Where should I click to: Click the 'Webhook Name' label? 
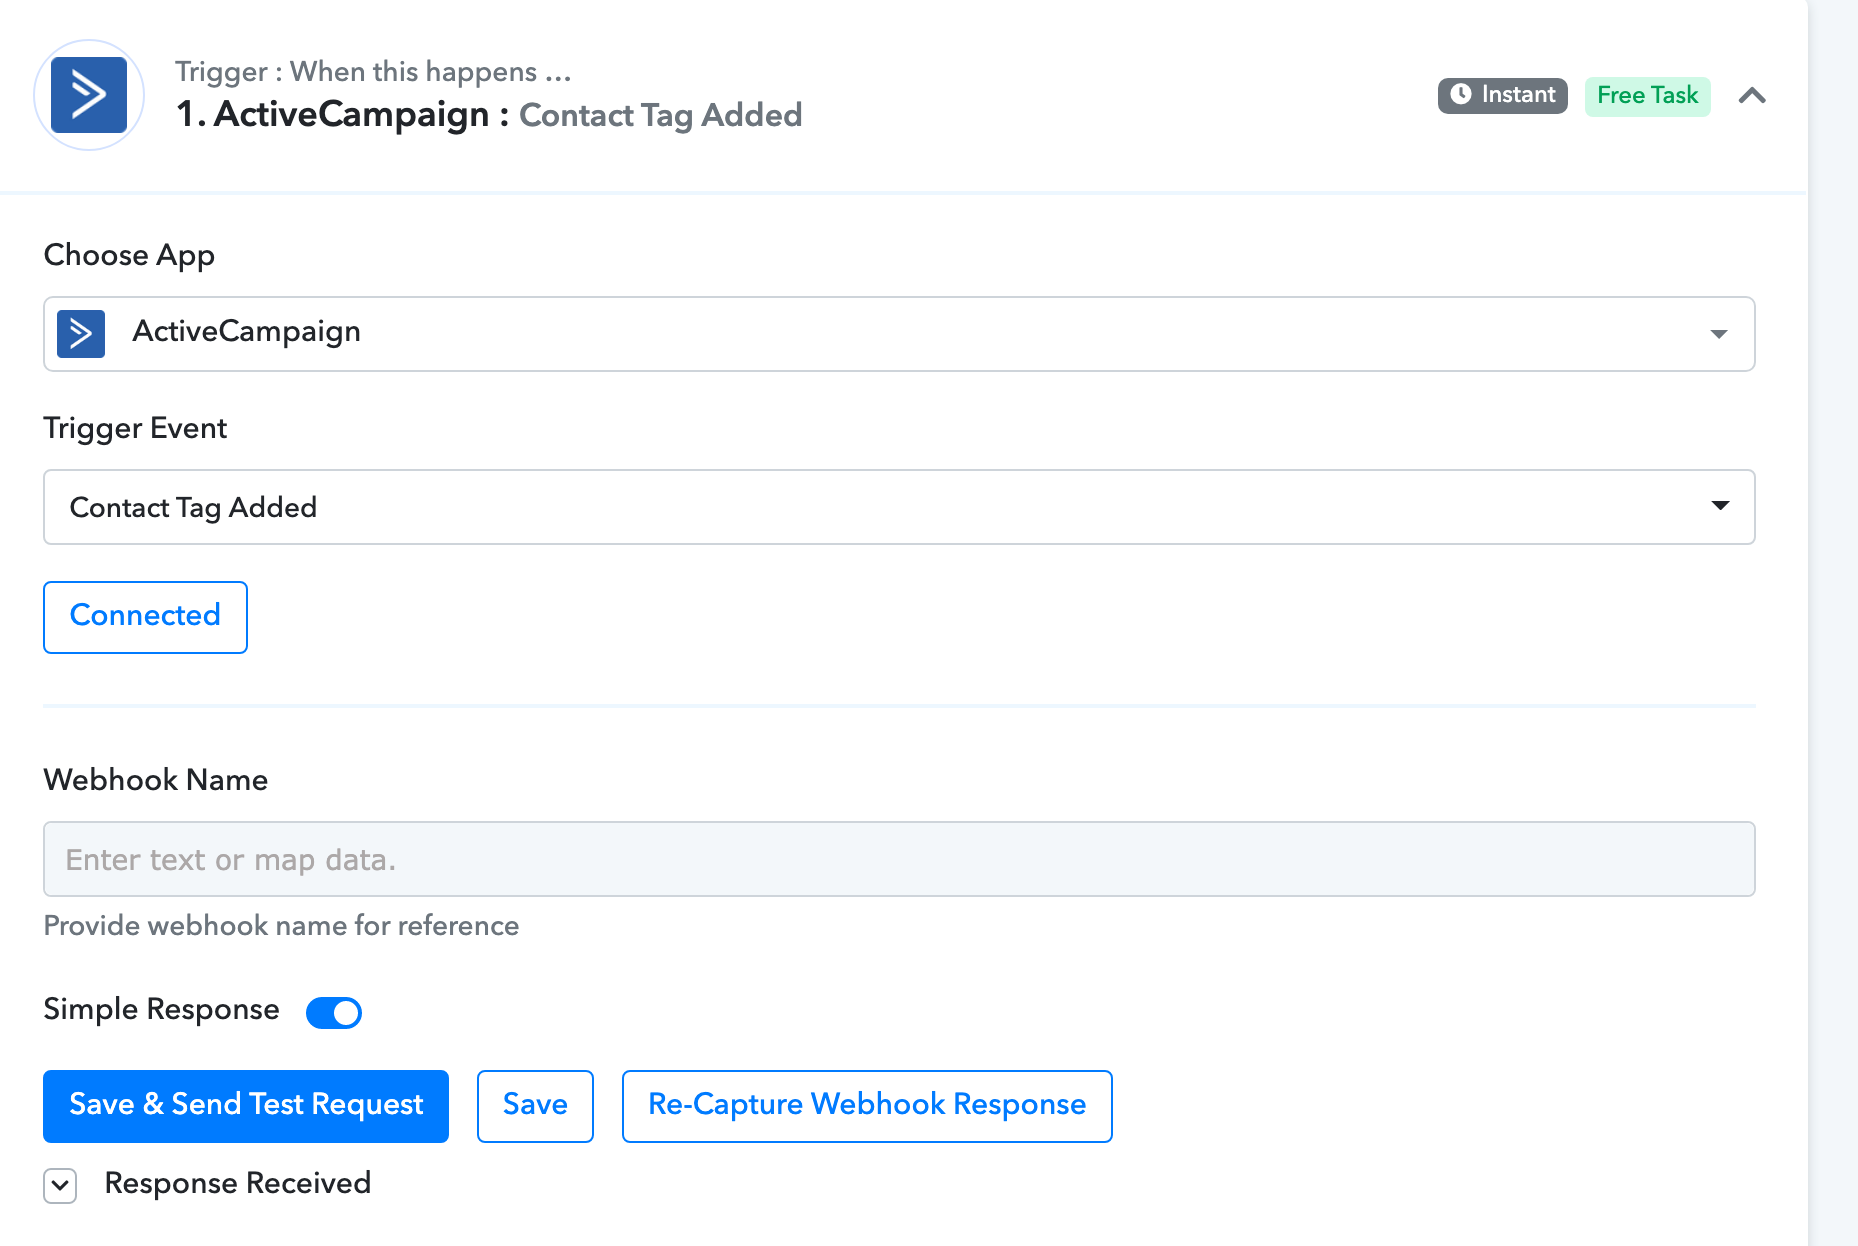156,780
